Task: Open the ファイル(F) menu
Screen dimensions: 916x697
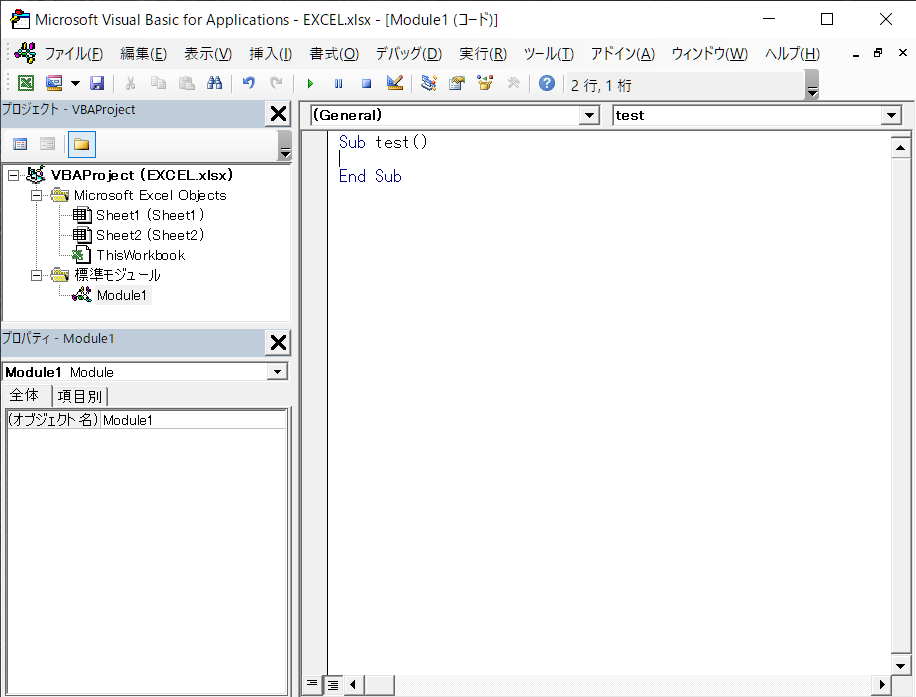Action: (x=74, y=54)
